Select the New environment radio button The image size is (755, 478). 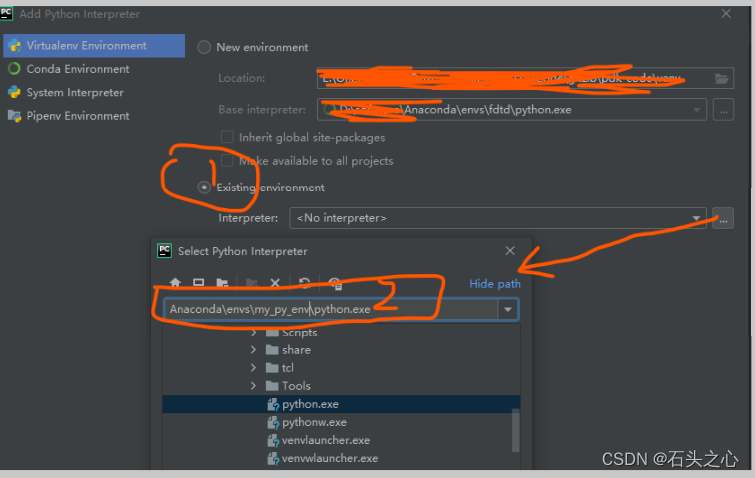[x=204, y=47]
